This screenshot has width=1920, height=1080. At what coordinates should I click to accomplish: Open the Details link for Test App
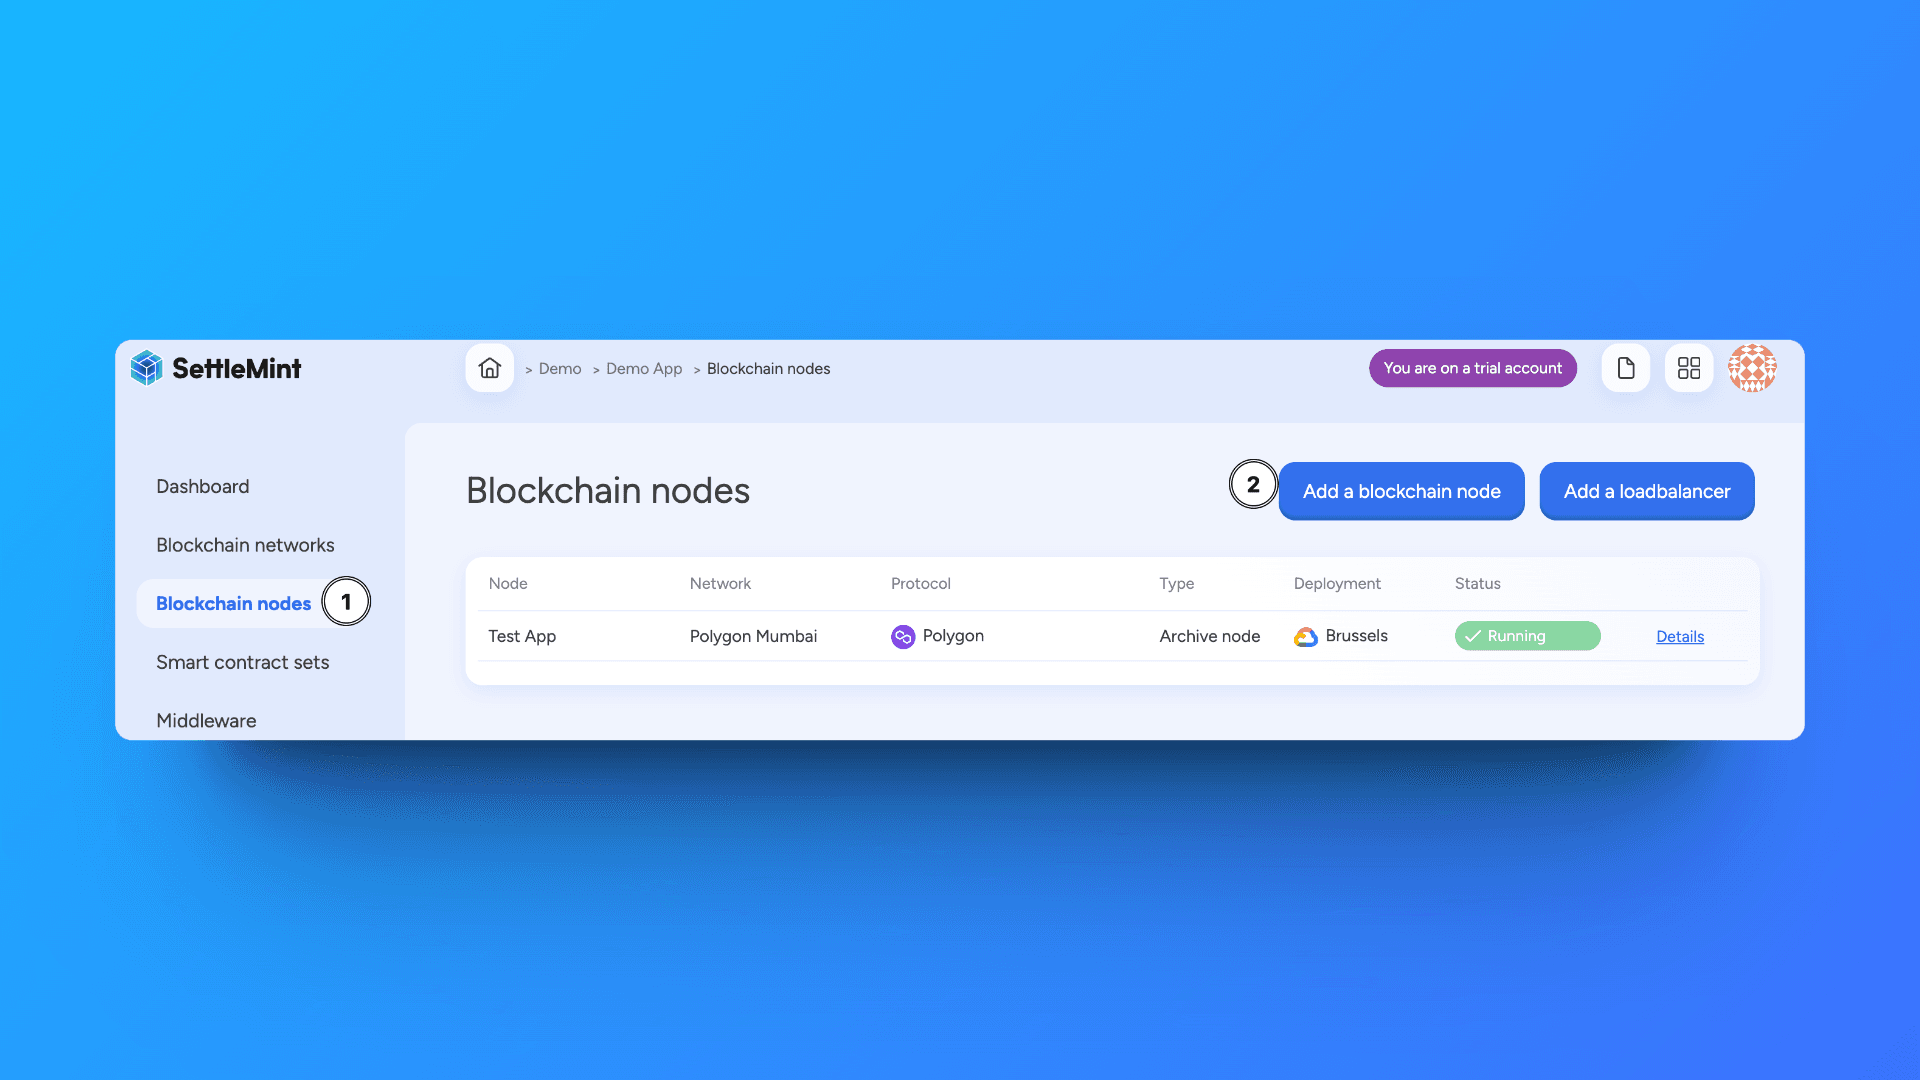1679,637
